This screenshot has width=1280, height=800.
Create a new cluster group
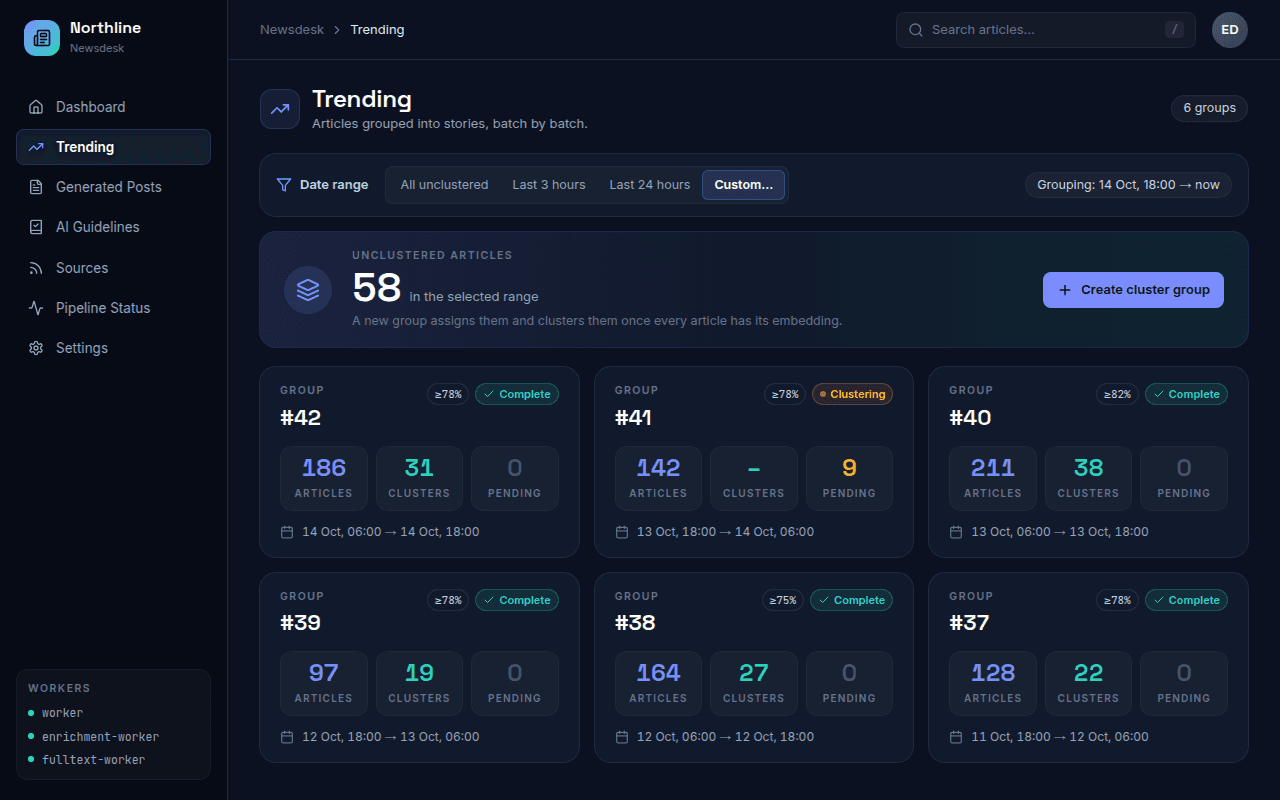click(1133, 290)
